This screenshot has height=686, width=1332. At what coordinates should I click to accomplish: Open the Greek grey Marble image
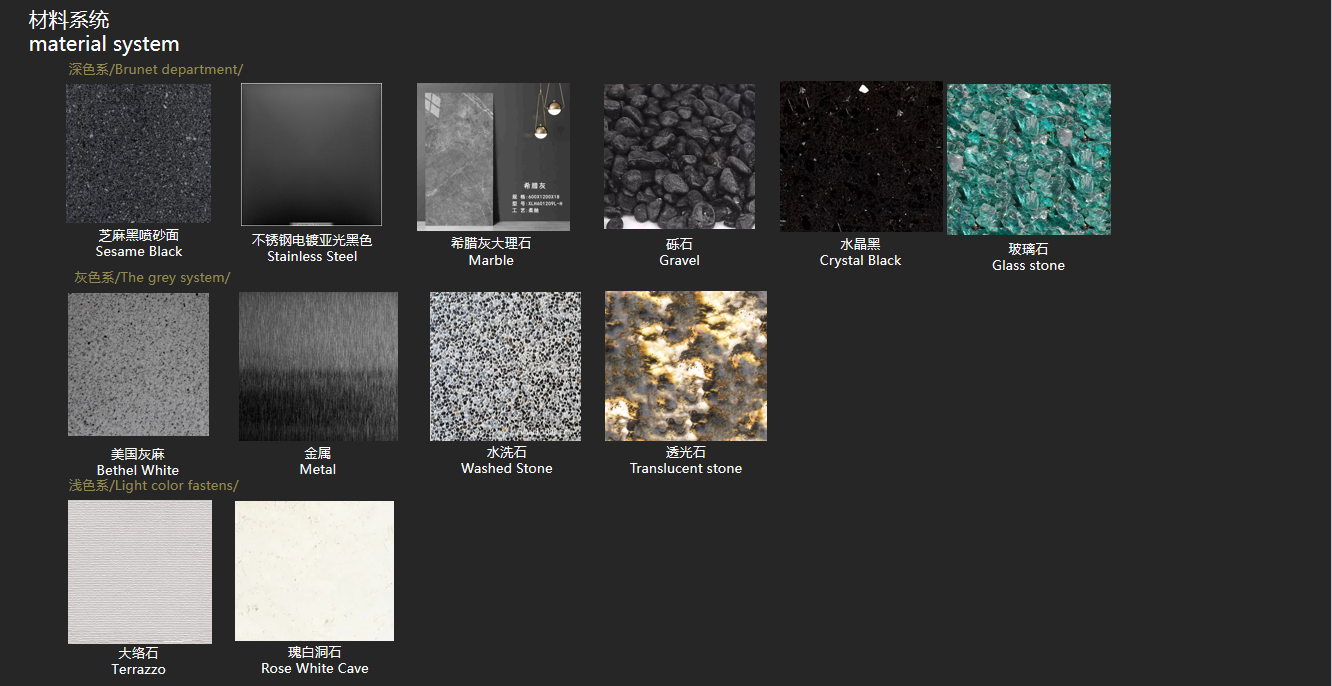pos(493,157)
